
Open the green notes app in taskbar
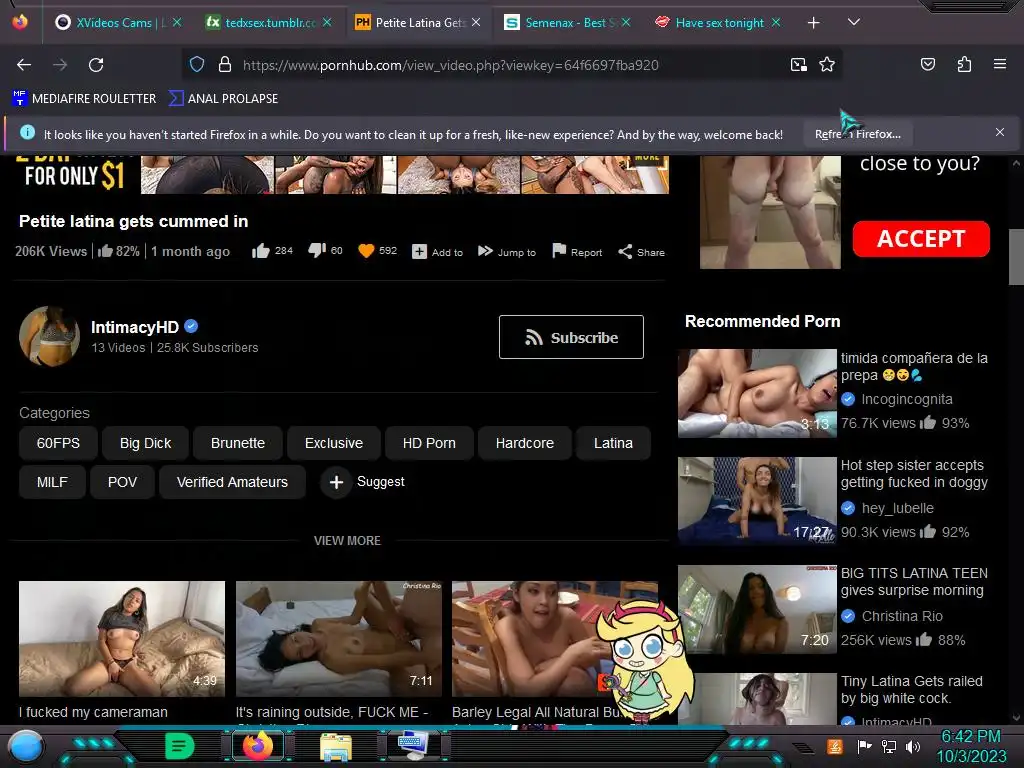click(x=180, y=746)
